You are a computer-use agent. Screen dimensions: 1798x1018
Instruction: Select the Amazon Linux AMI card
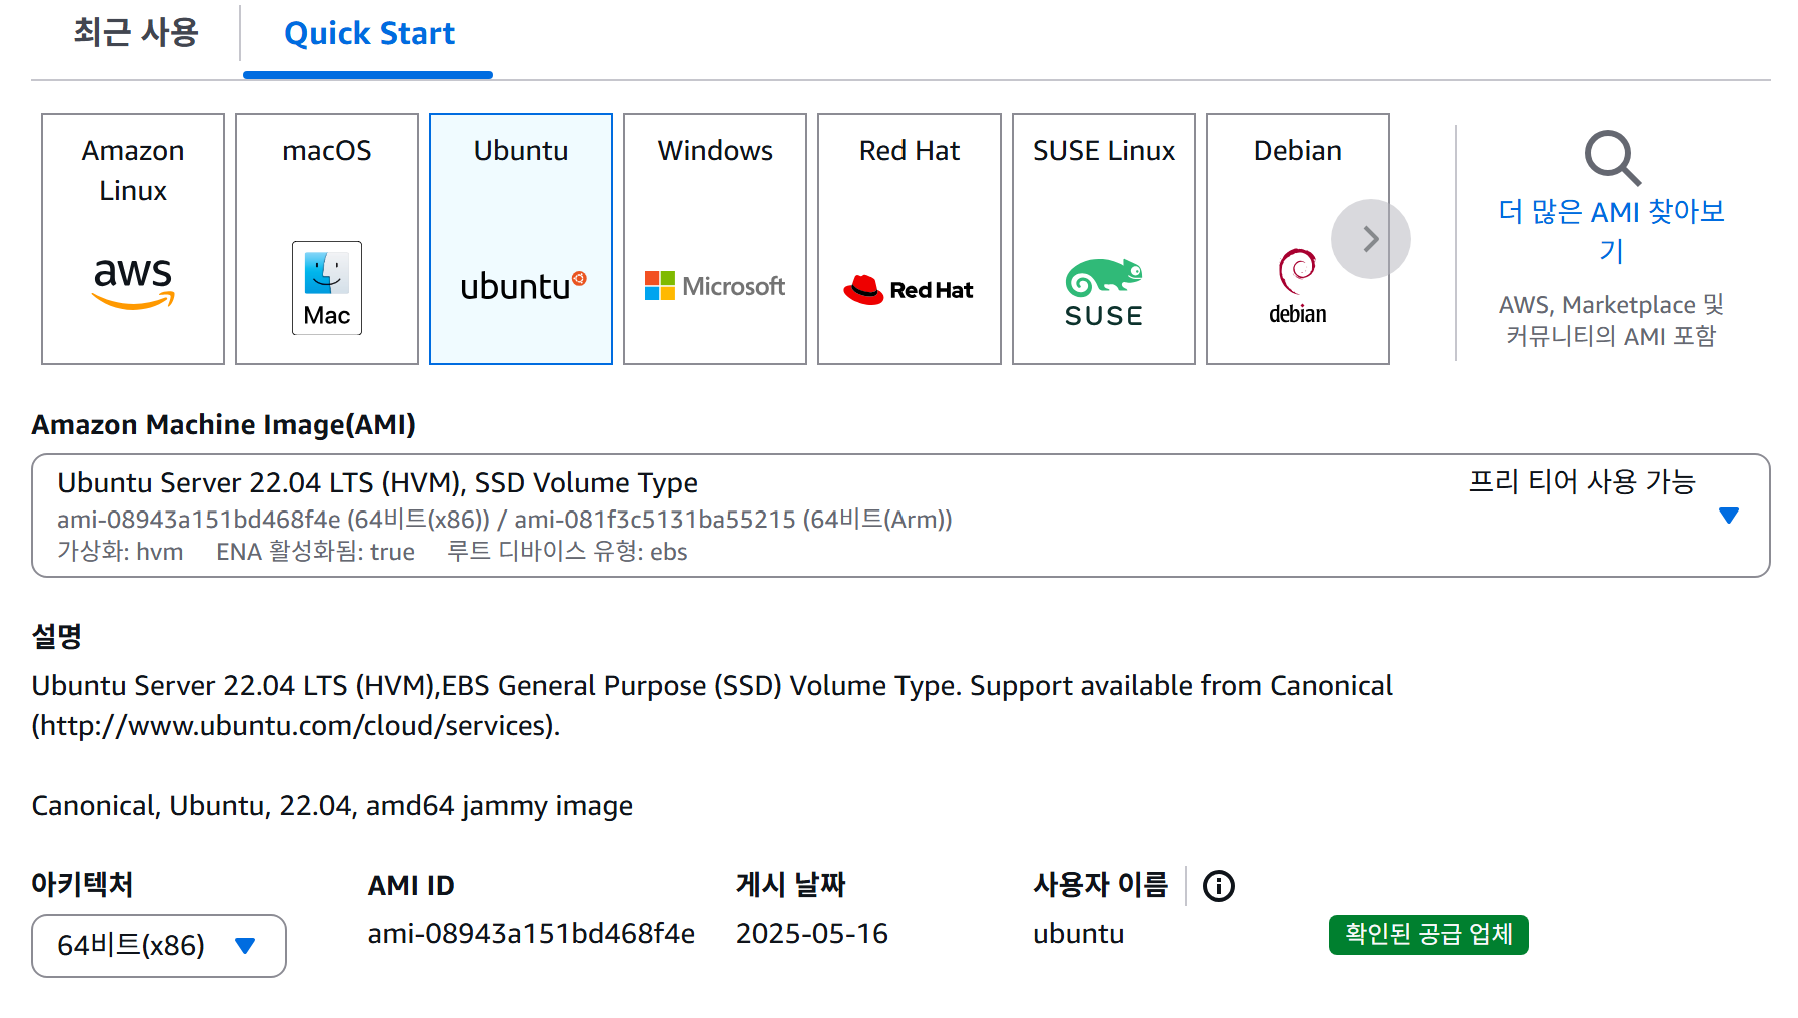coord(133,239)
